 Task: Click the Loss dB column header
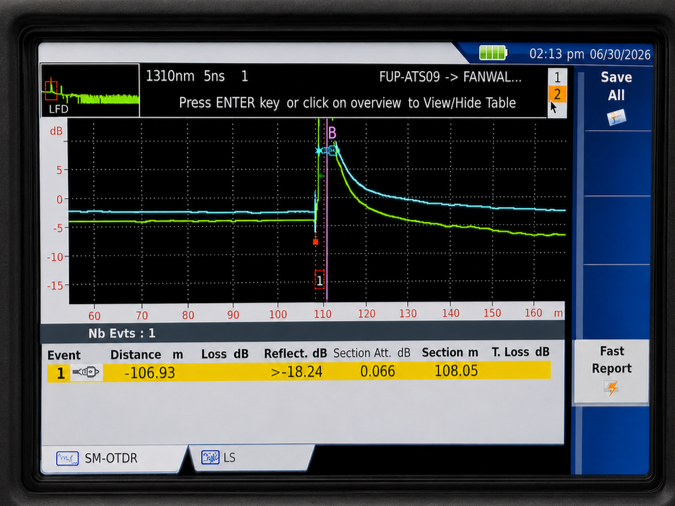click(225, 354)
